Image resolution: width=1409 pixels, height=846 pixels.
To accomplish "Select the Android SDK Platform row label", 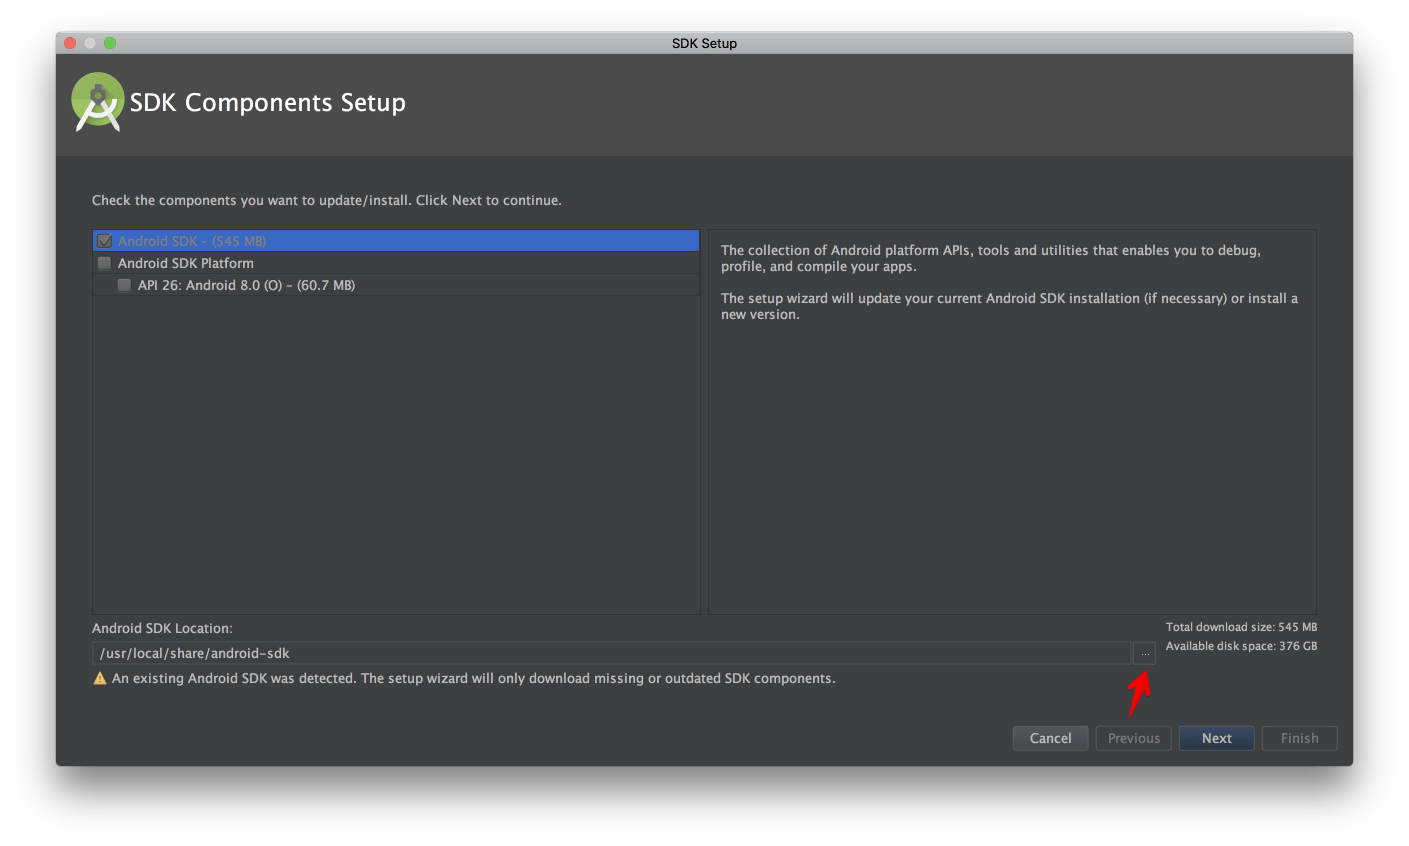I will tap(186, 263).
